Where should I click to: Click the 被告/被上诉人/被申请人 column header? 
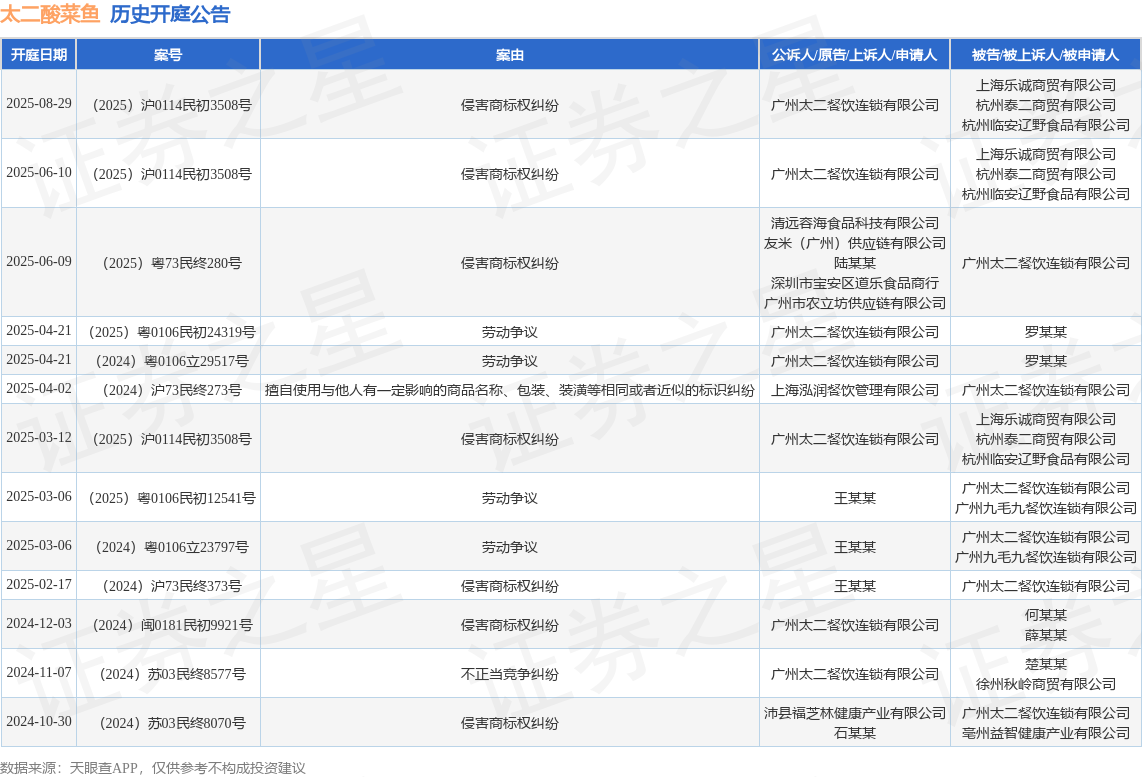click(1046, 55)
